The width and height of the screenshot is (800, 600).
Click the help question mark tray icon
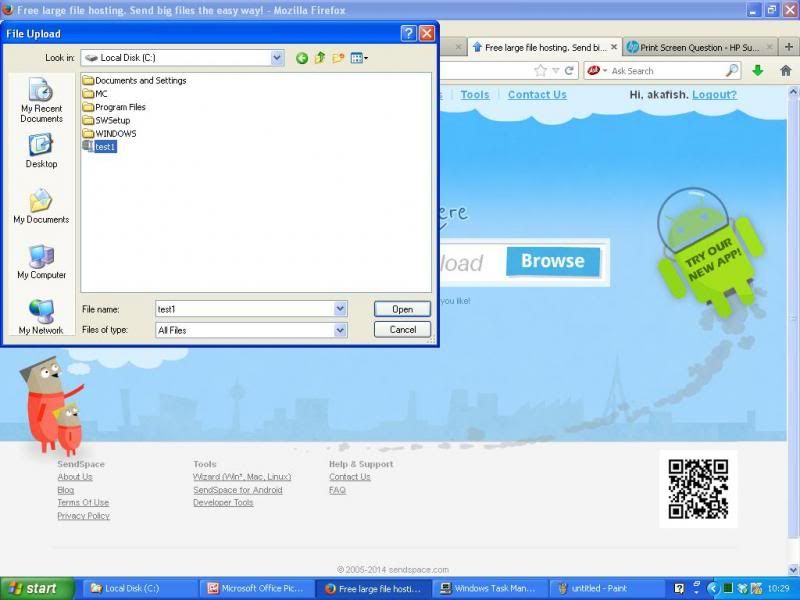tap(679, 588)
